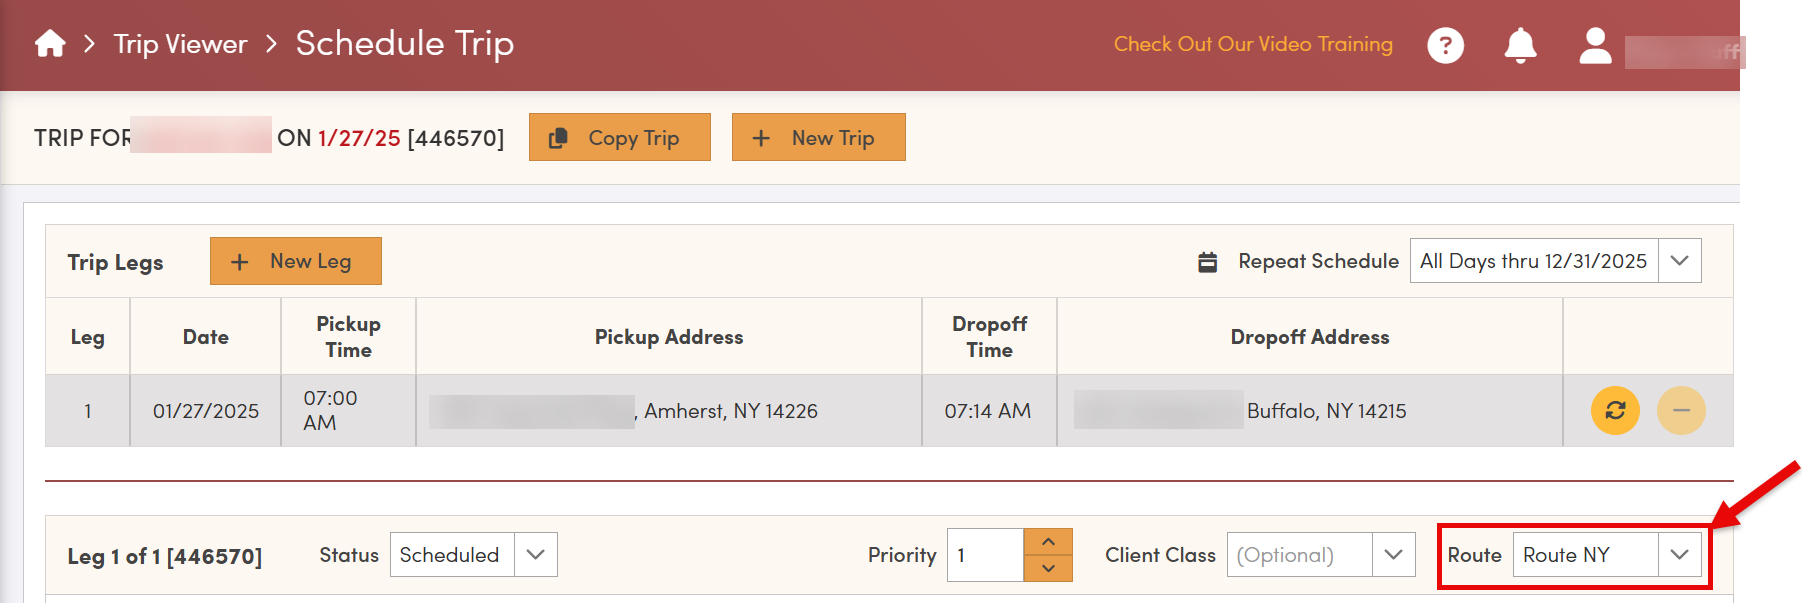Expand the Client Class dropdown
Image resolution: width=1802 pixels, height=603 pixels.
1321,555
